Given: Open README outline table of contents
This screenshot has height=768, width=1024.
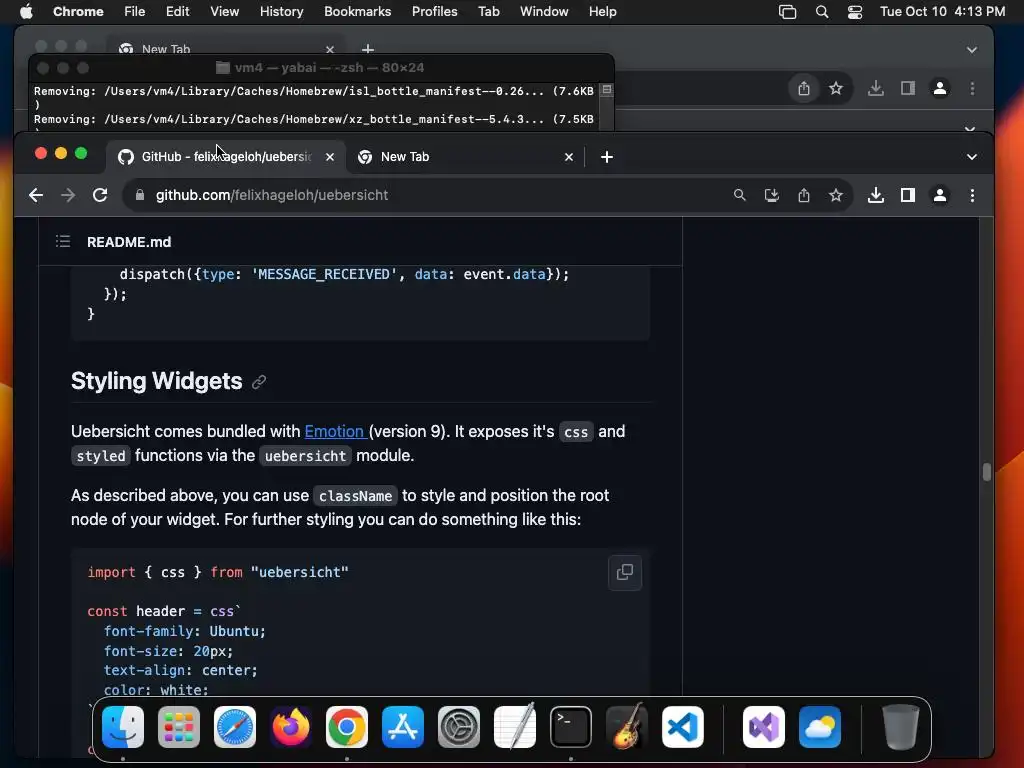Looking at the screenshot, I should point(63,242).
